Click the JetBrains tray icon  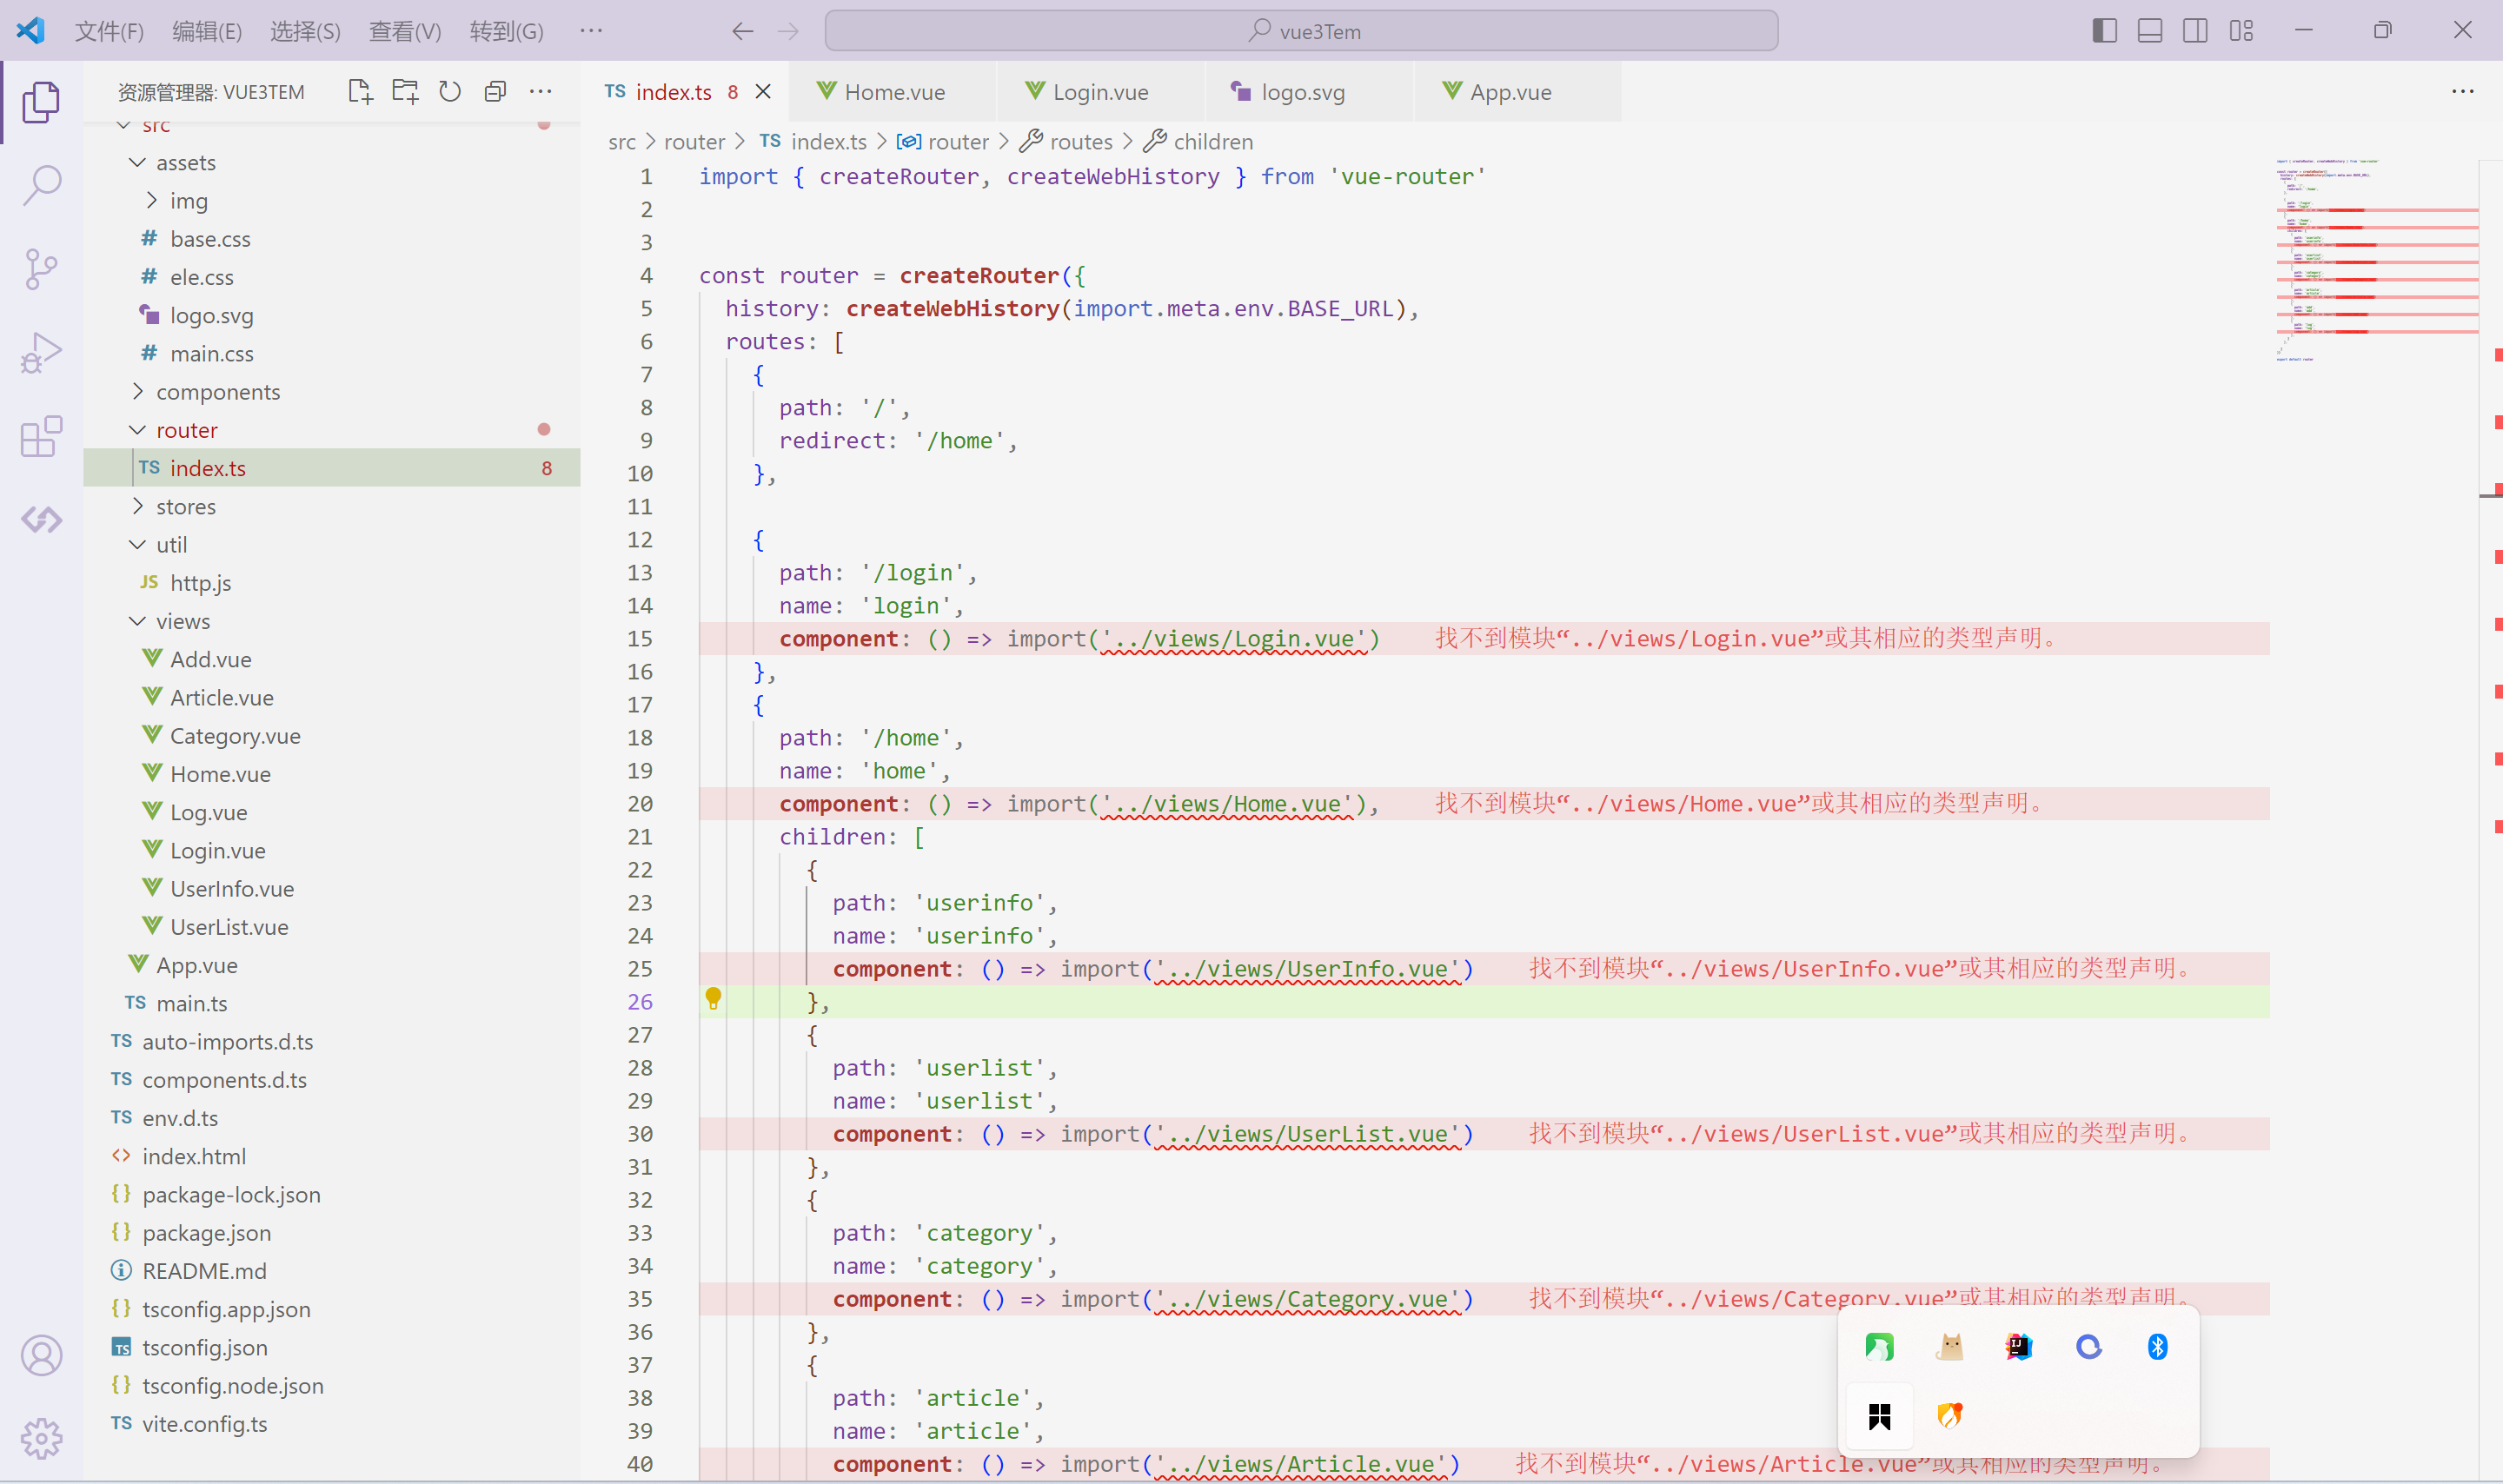2019,1347
